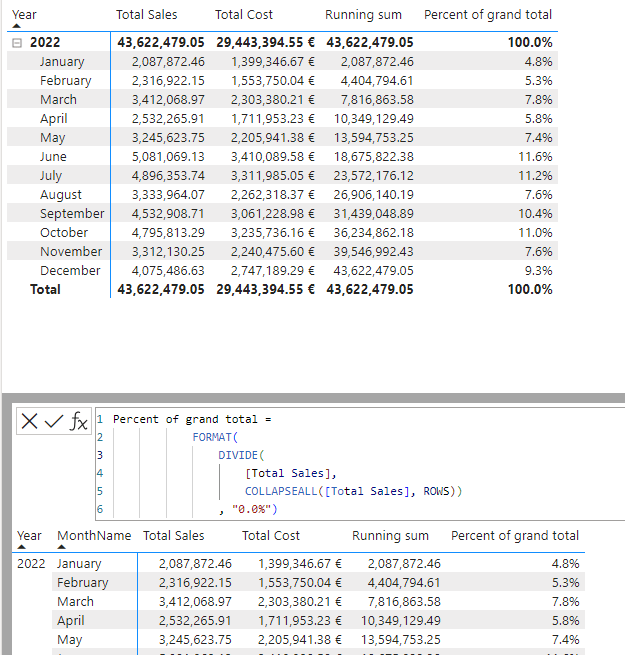Select the June row label in matrix
625x655 pixels.
(53, 157)
